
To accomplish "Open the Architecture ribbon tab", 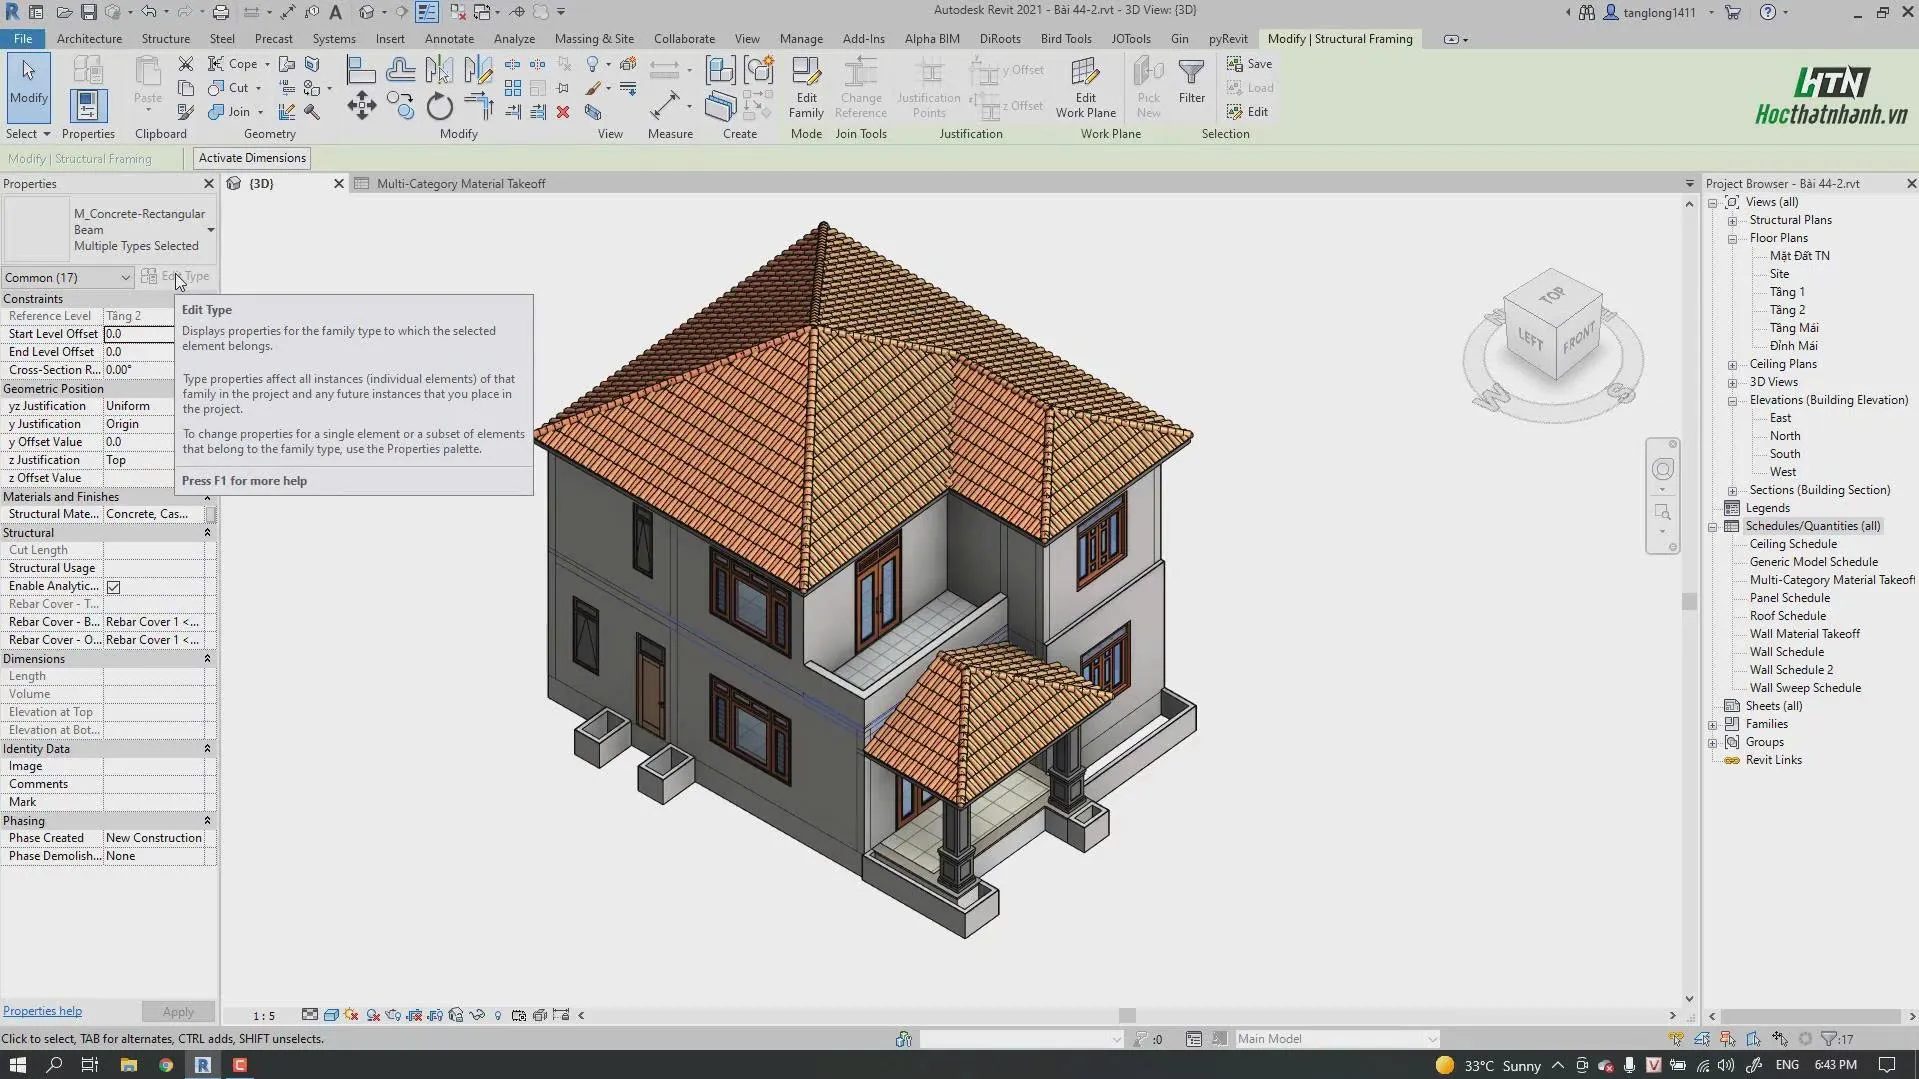I will (x=89, y=39).
